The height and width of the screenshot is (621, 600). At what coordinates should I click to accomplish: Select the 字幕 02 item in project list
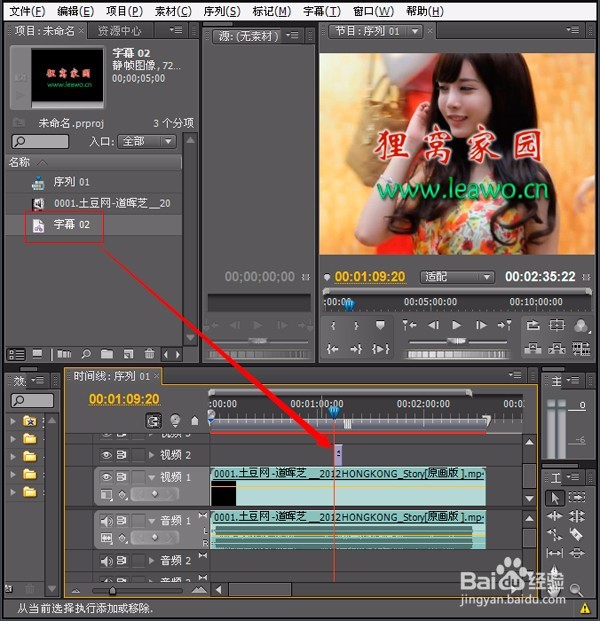click(71, 225)
